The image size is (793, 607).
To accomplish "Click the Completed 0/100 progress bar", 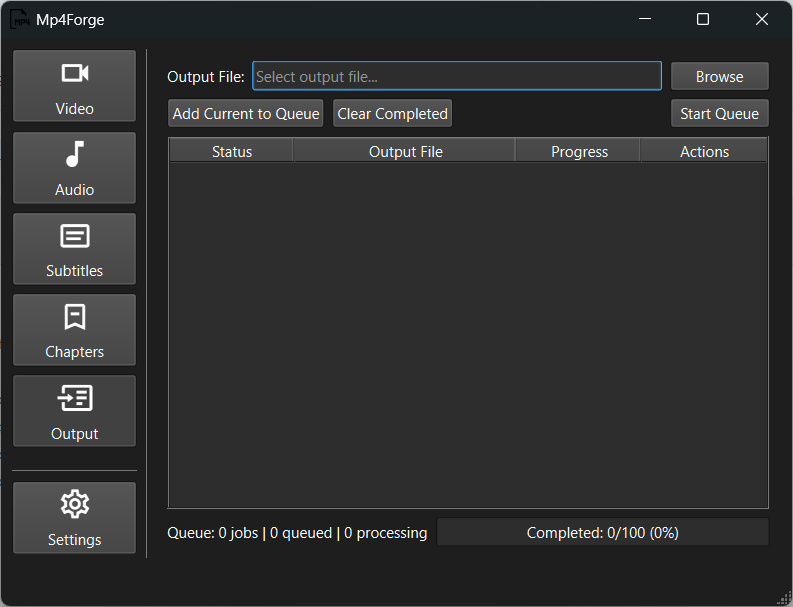I will [602, 533].
